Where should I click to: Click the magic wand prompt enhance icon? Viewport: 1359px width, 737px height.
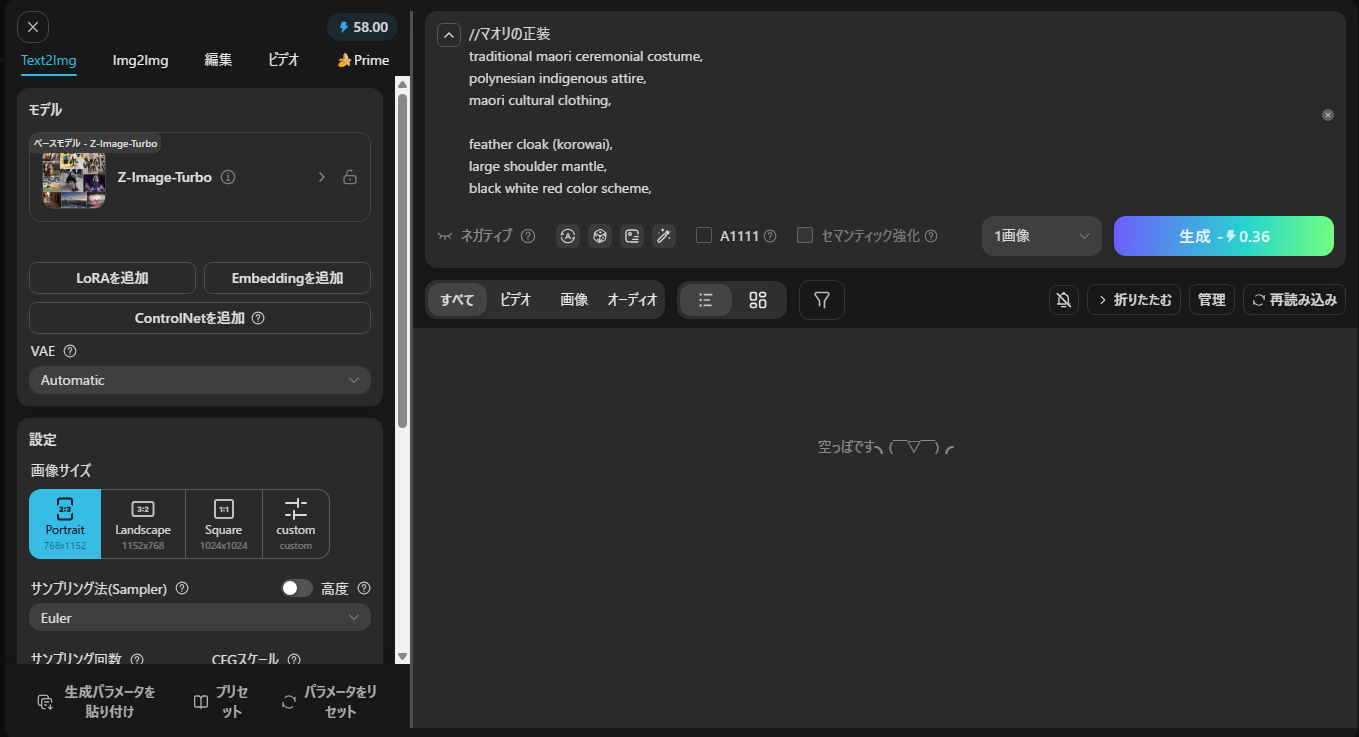[x=663, y=236]
